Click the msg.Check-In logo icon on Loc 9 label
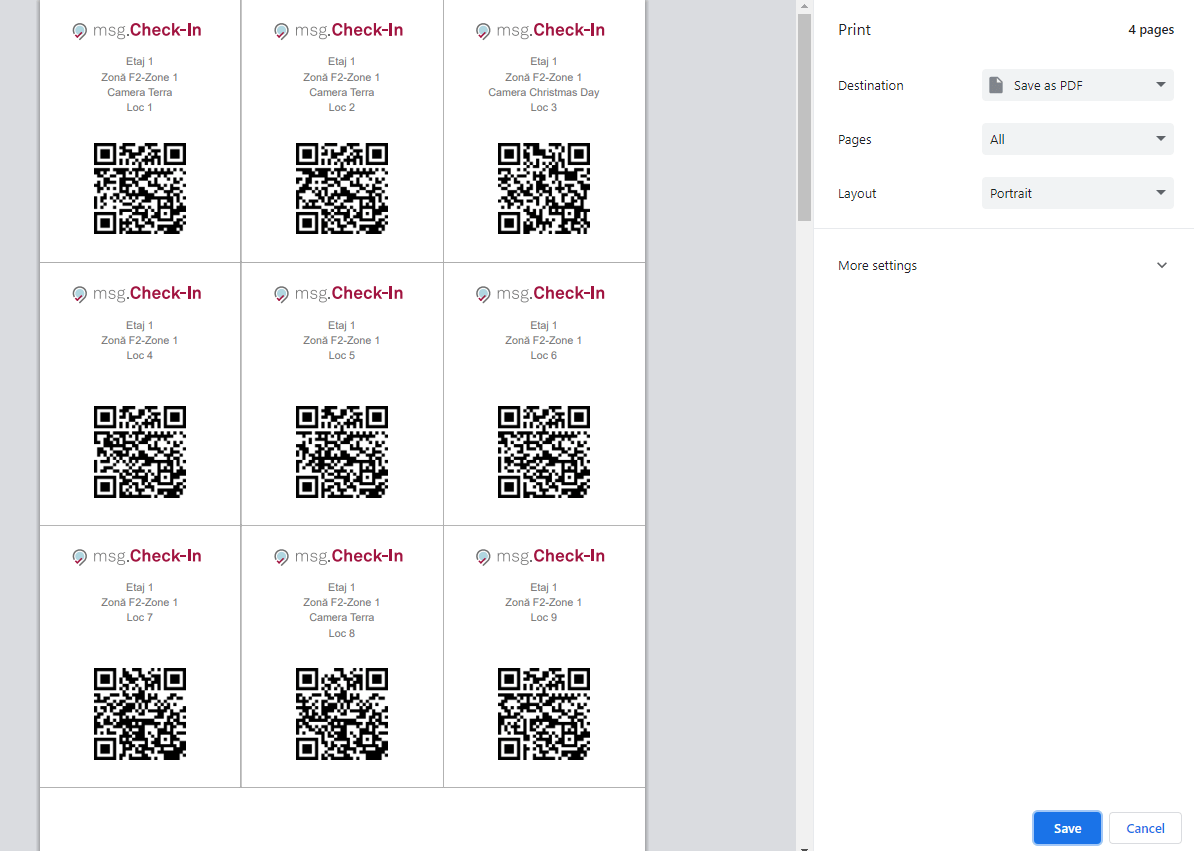Image resolution: width=1194 pixels, height=851 pixels. 483,557
